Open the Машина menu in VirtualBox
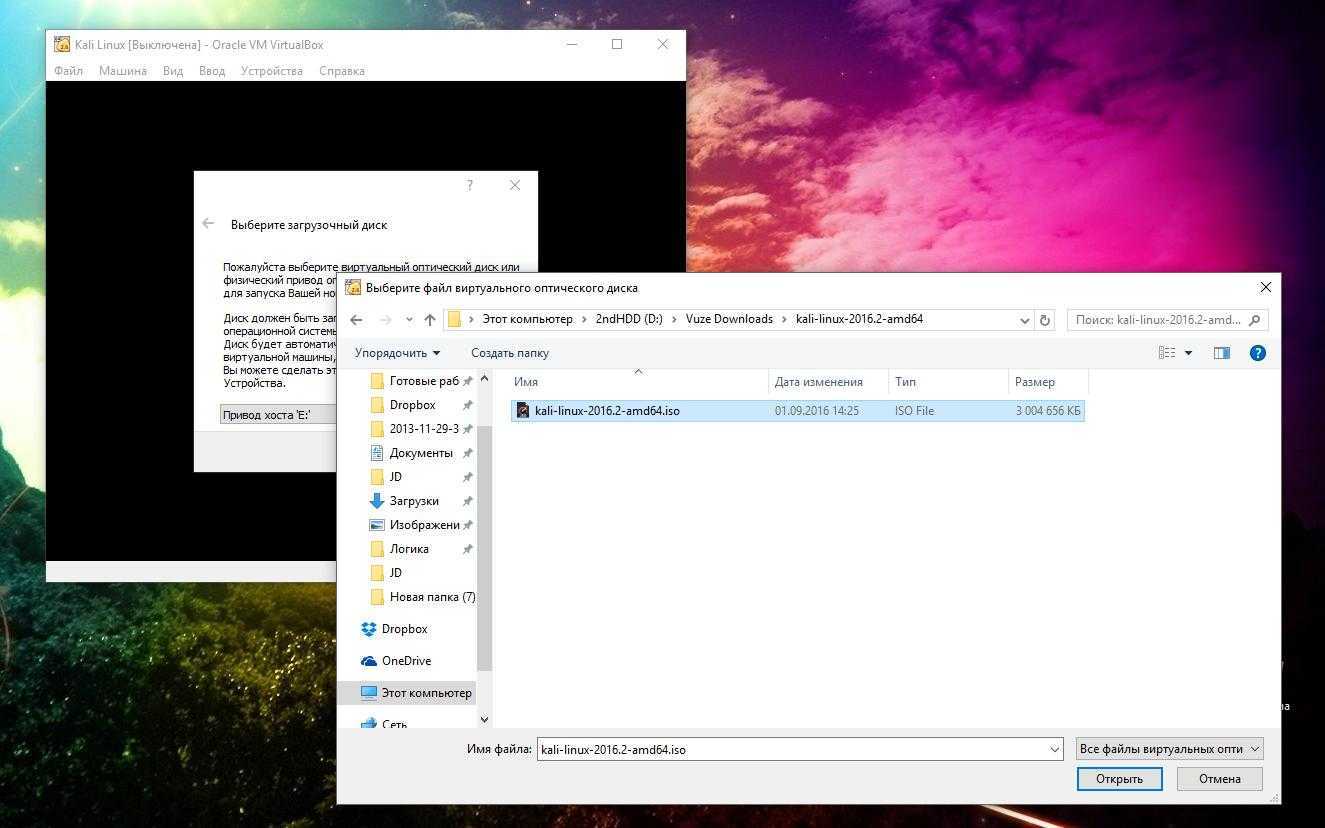The image size is (1325, 828). tap(122, 71)
